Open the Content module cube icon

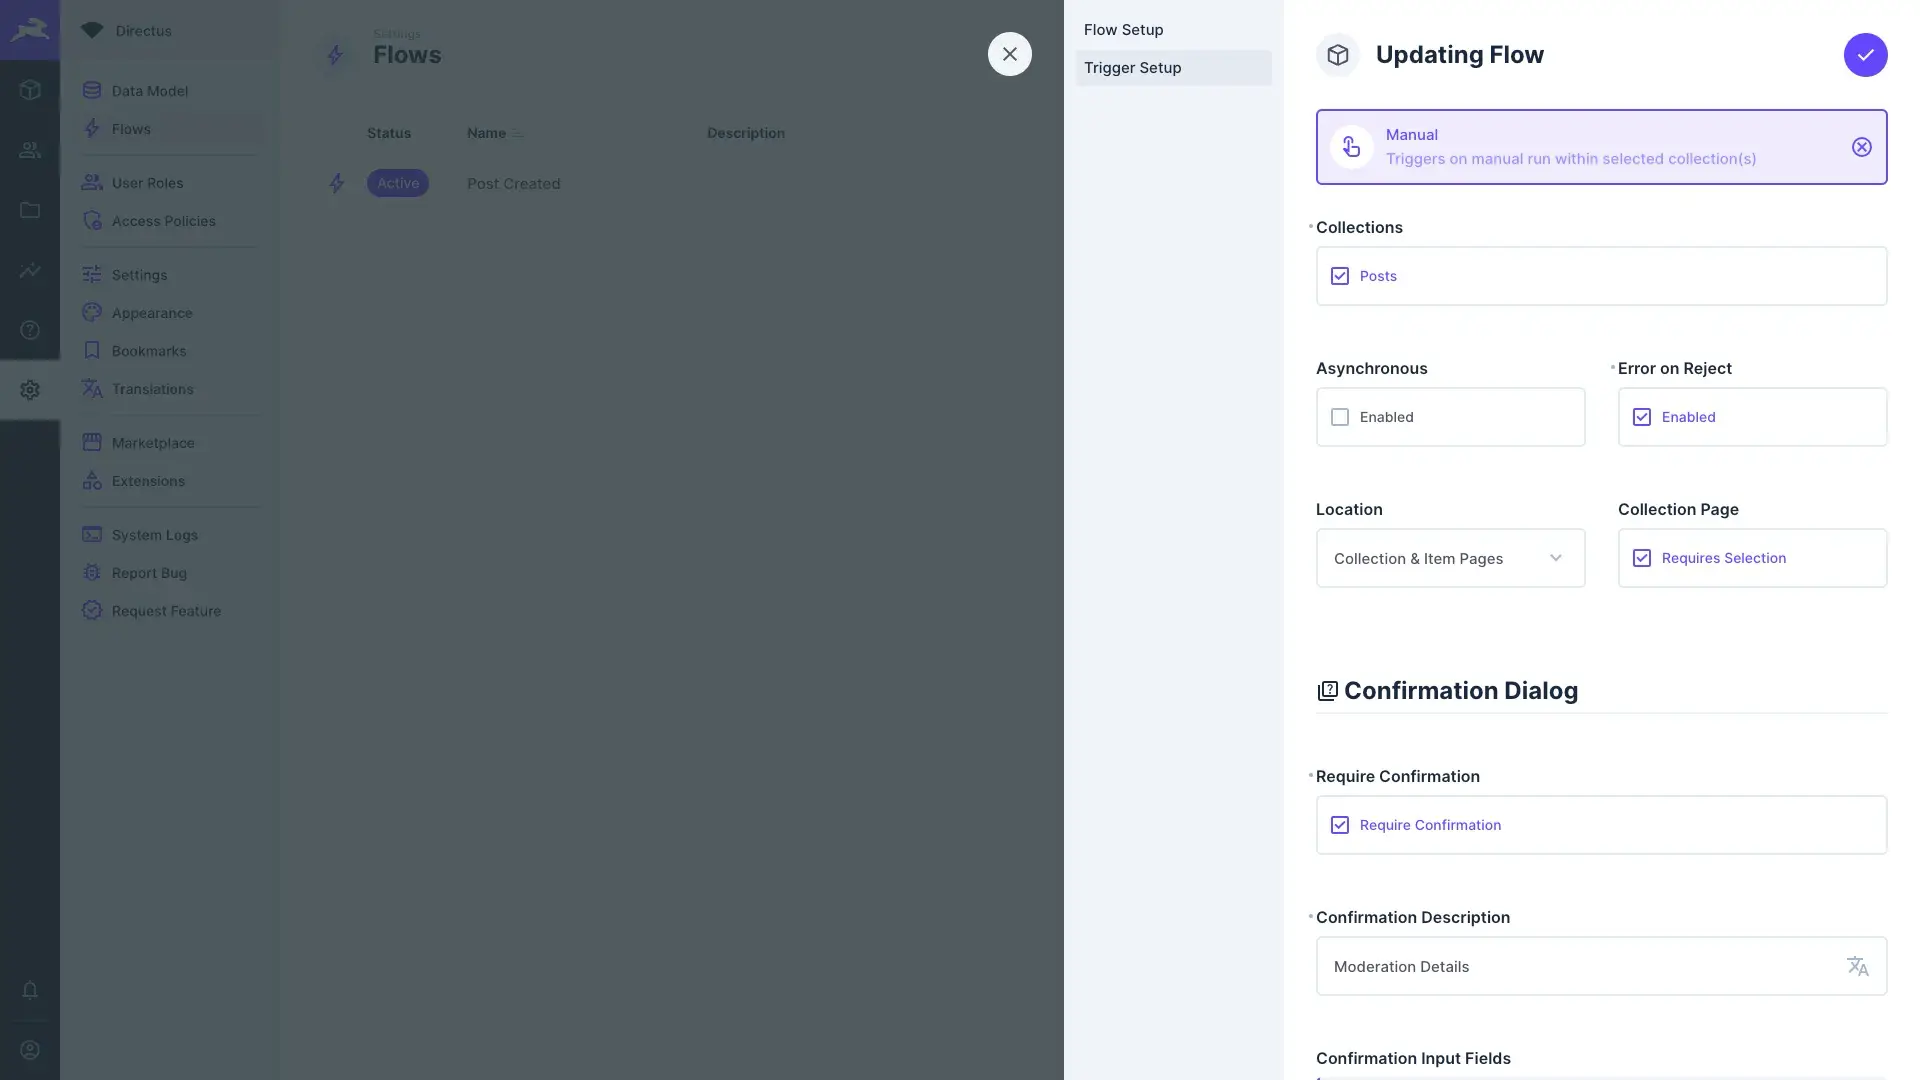[30, 90]
